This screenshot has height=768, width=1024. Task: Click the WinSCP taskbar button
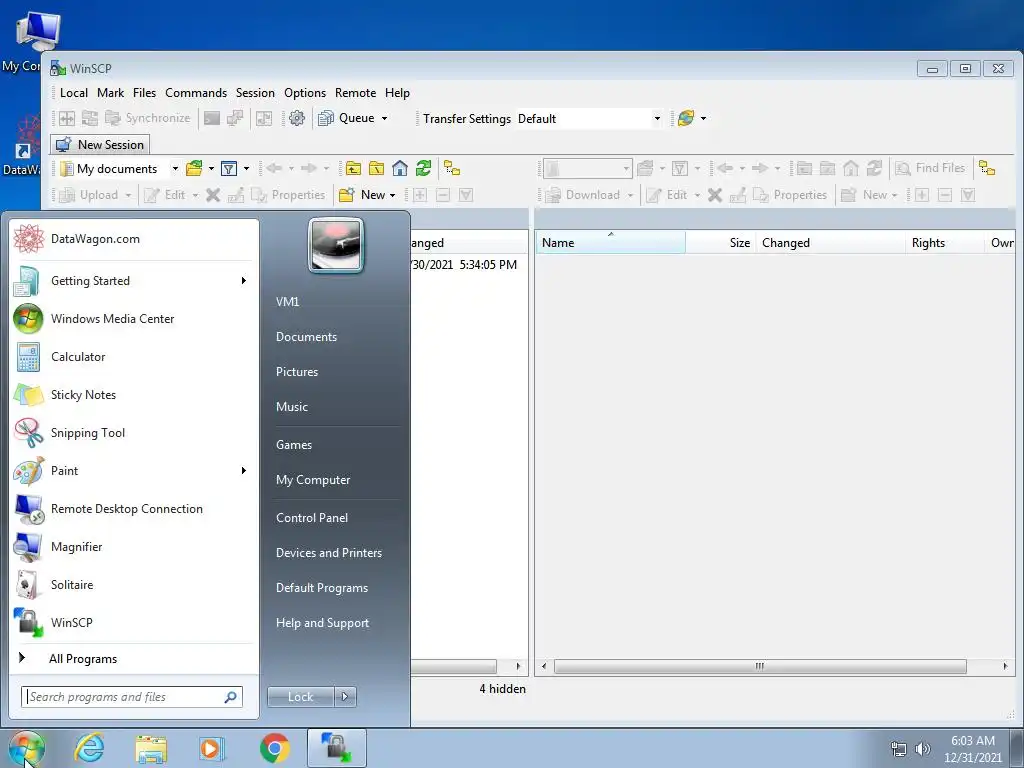[337, 748]
